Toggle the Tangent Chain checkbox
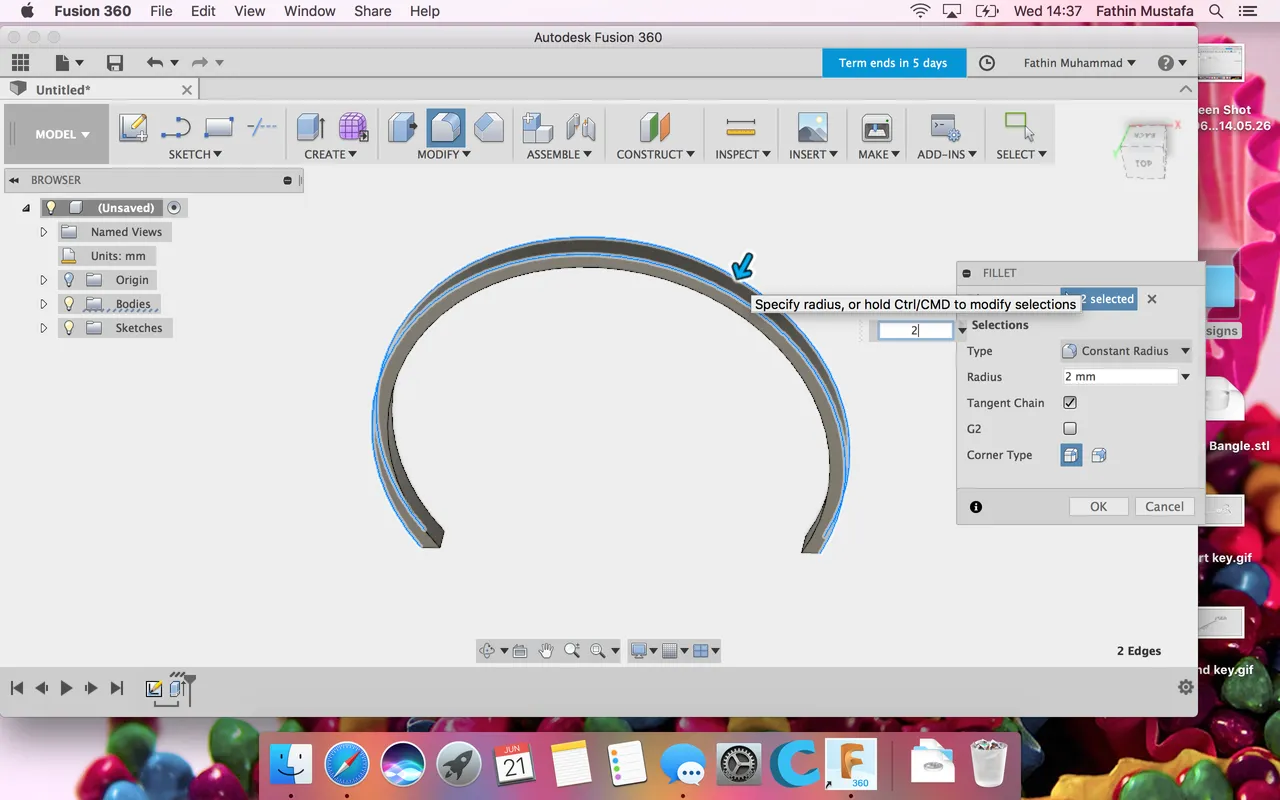This screenshot has width=1280, height=800. 1070,403
